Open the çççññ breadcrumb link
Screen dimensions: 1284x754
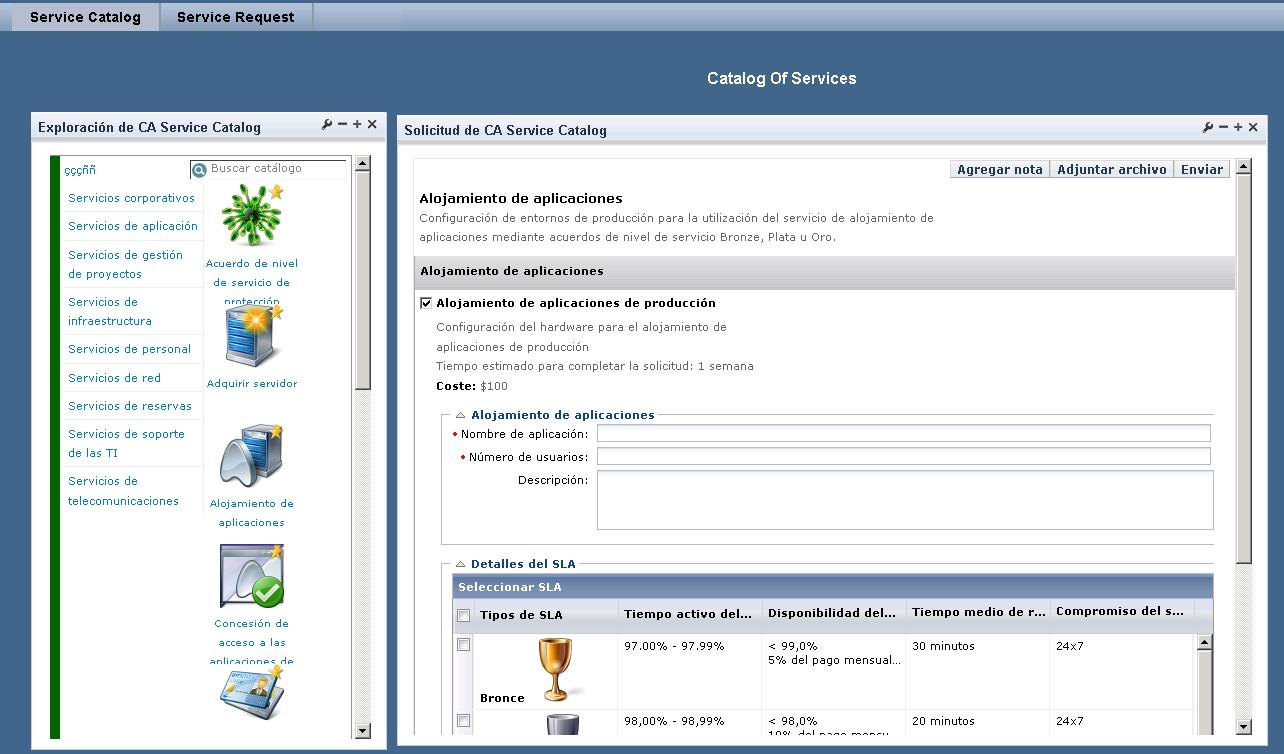pyautogui.click(x=80, y=170)
